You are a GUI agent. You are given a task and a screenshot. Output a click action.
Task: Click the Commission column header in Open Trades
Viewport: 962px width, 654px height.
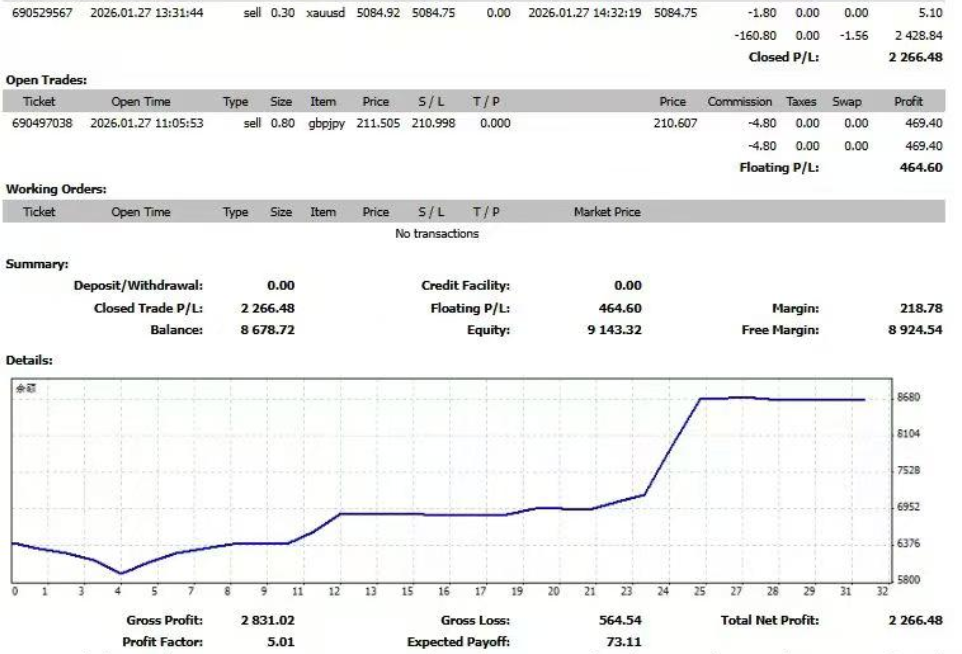(739, 102)
